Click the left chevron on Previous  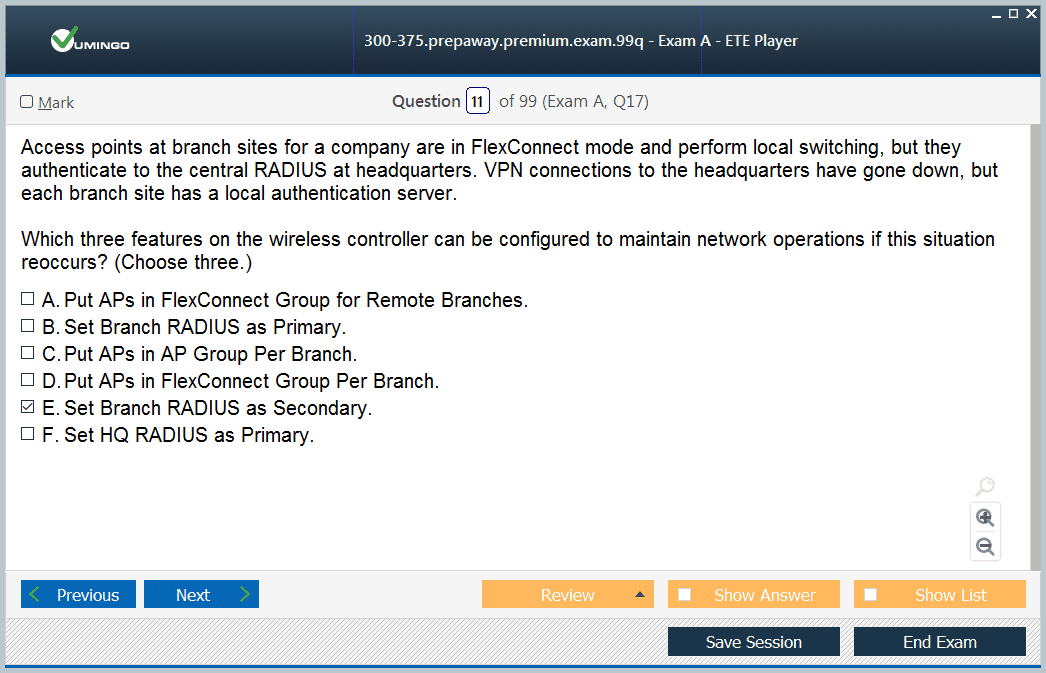(35, 594)
